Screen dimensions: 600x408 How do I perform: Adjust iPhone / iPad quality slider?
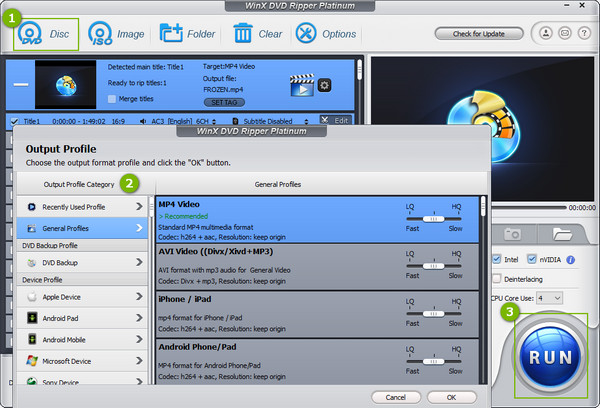click(434, 314)
